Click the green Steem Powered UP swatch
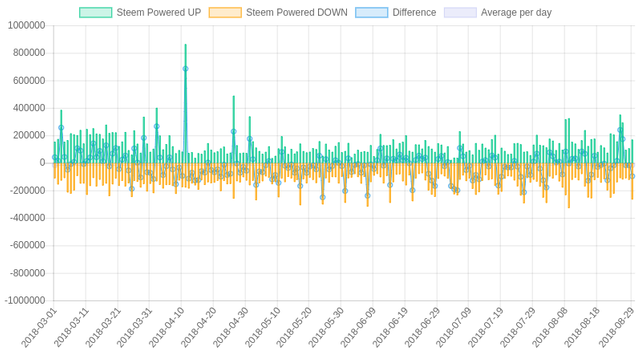 [x=96, y=13]
